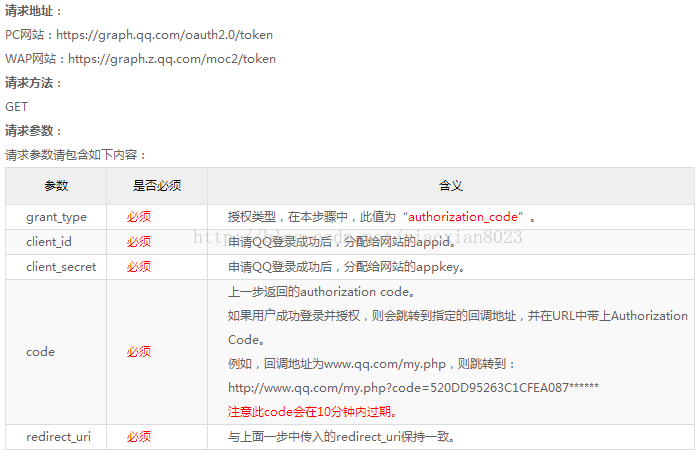Click the WAP网站 URL https://graph.z.qq.com/moc2/token
Image resolution: width=698 pixels, height=452 pixels.
[x=172, y=59]
